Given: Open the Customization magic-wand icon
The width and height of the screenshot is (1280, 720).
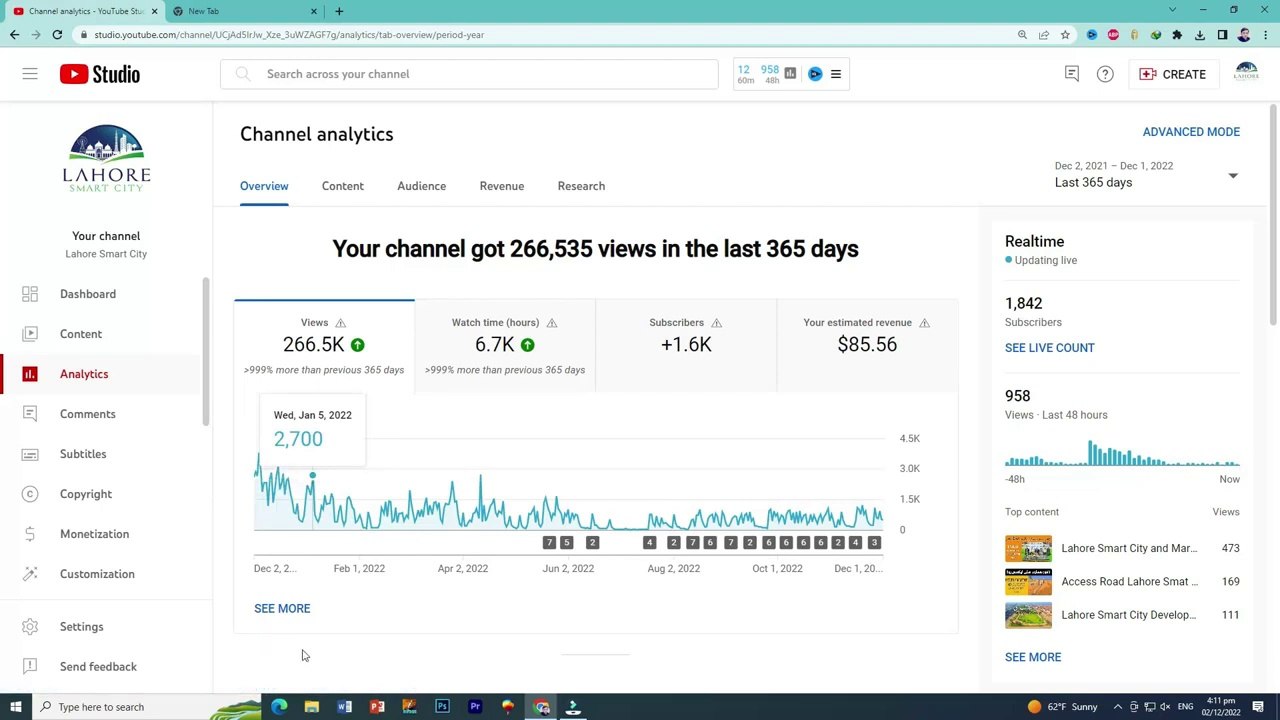Looking at the screenshot, I should pos(30,574).
